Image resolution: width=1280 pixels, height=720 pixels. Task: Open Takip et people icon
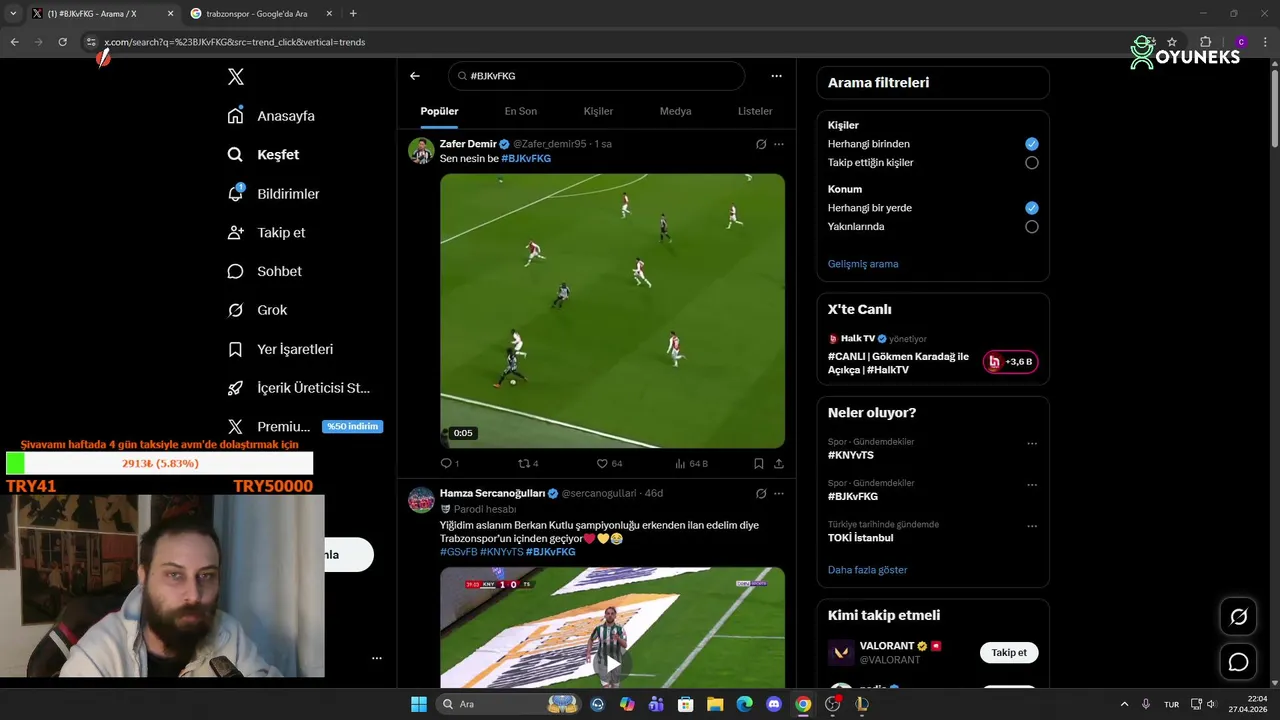click(235, 232)
